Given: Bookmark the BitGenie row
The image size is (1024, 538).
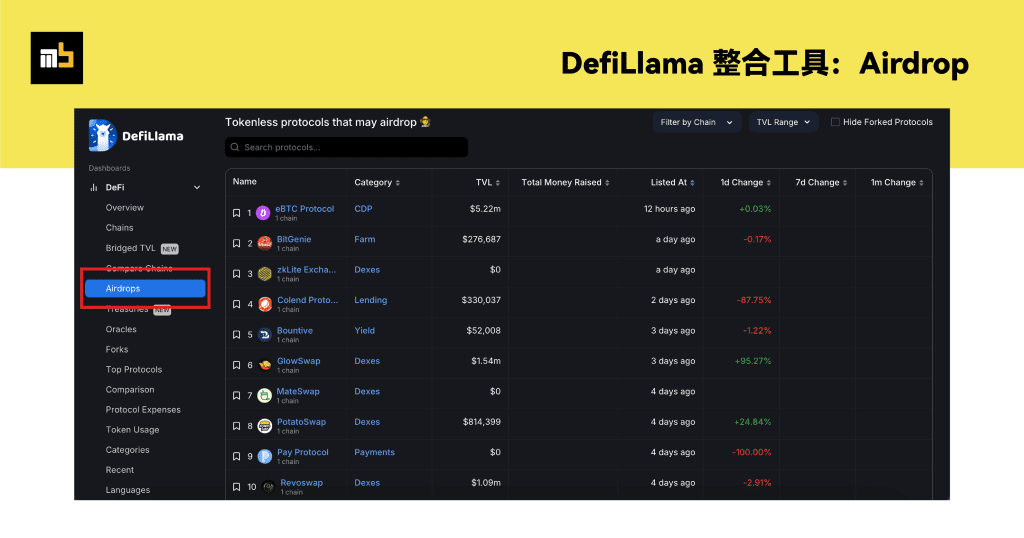Looking at the screenshot, I should [236, 244].
